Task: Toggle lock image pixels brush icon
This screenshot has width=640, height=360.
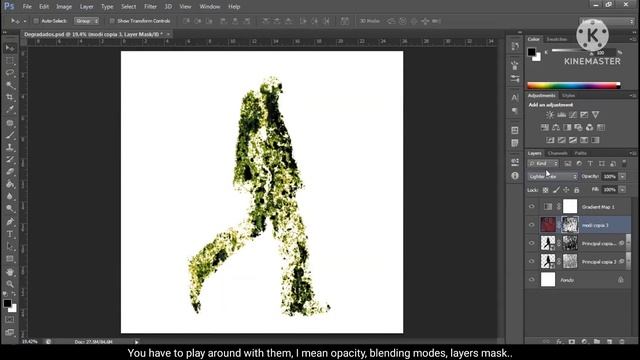Action: click(556, 190)
